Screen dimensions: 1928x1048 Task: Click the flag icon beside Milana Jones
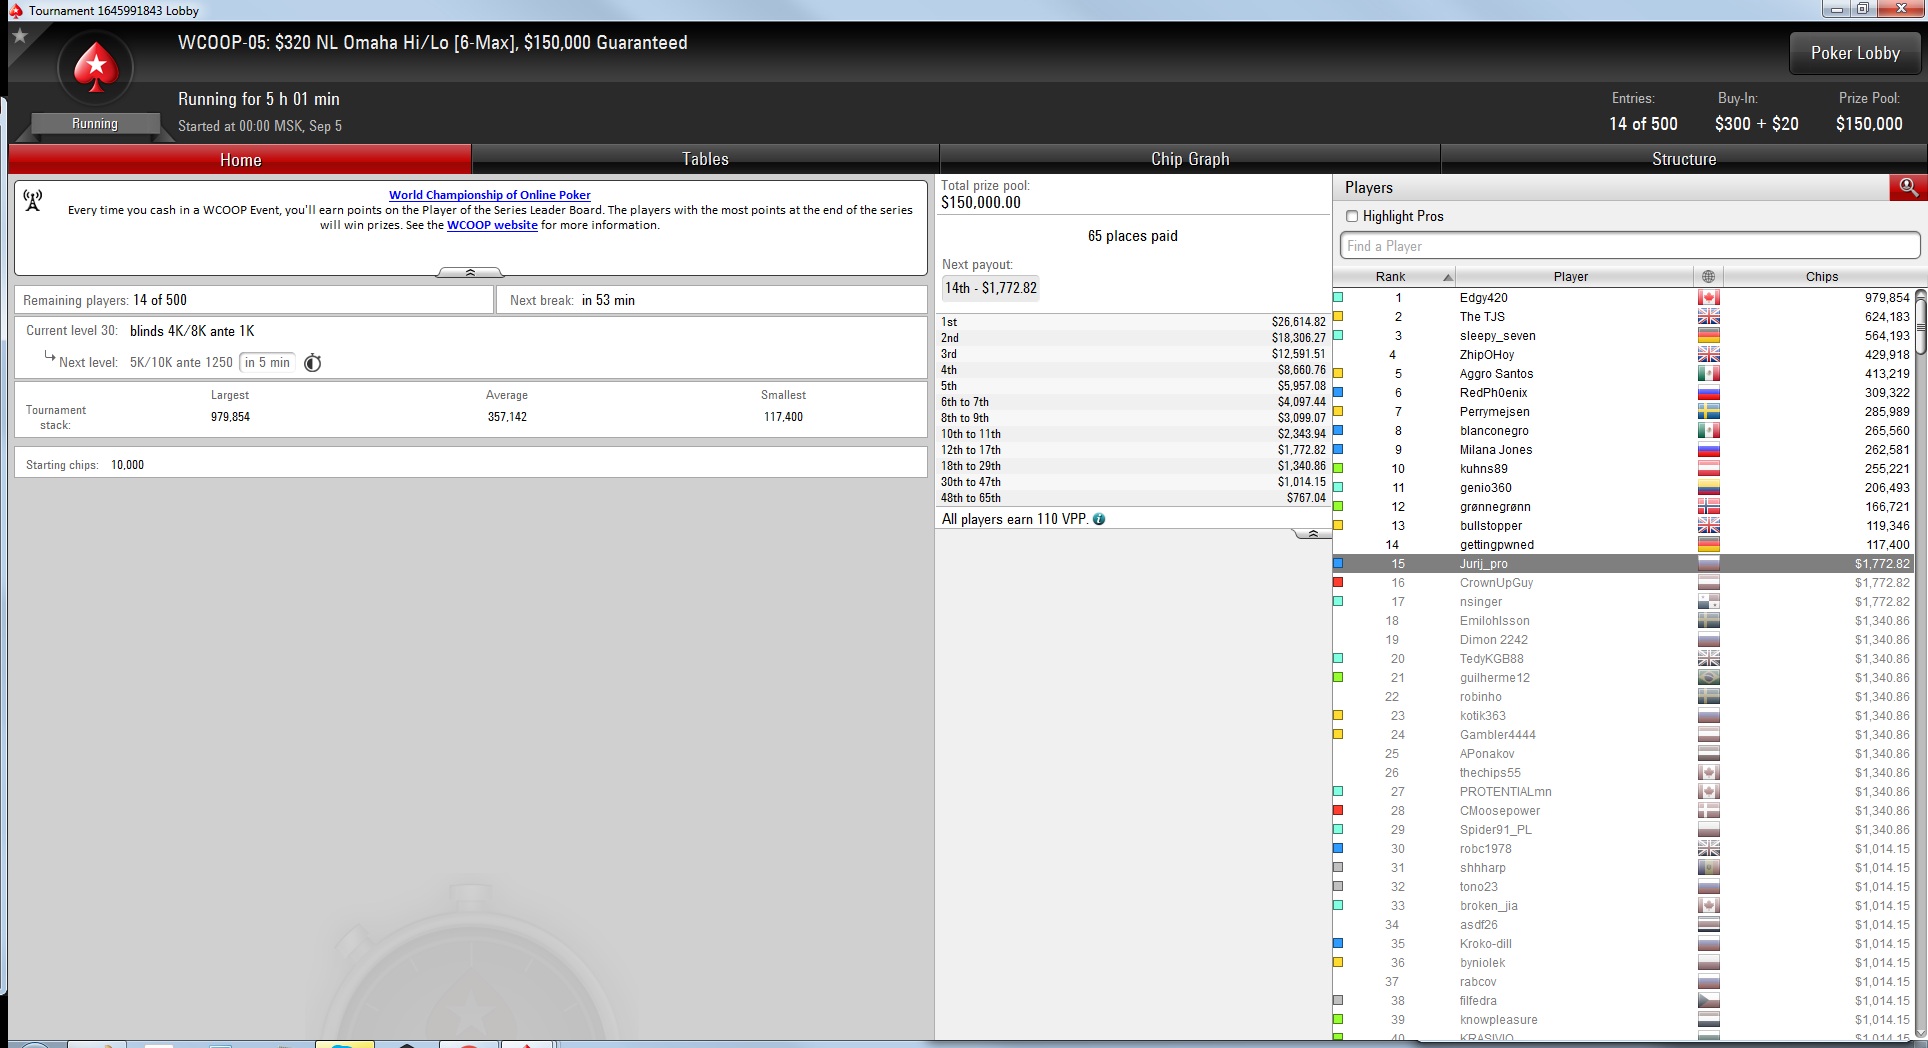(1708, 450)
